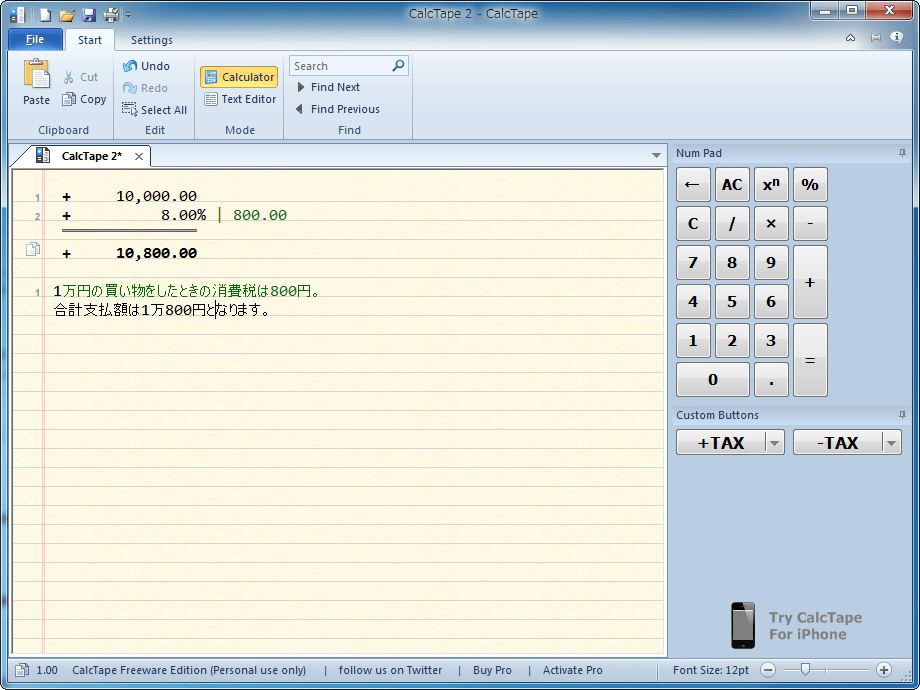This screenshot has width=920, height=690.
Task: Collapse the ribbon with the up chevron
Action: tap(850, 38)
